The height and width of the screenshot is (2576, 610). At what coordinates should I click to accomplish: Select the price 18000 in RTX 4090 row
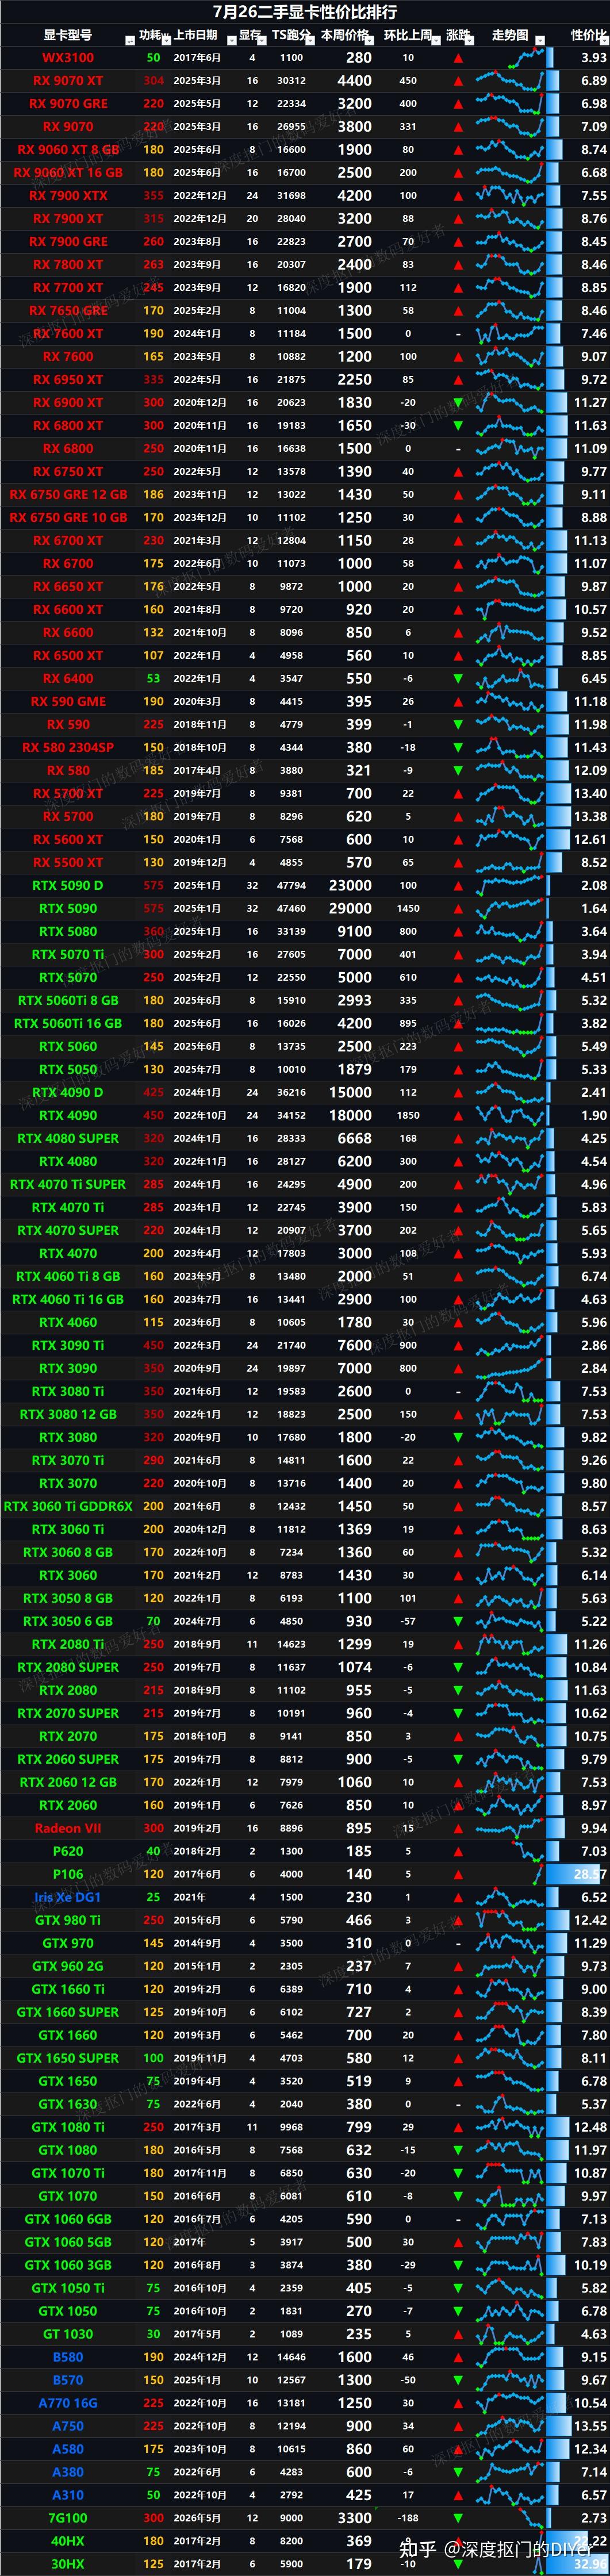click(x=350, y=1116)
